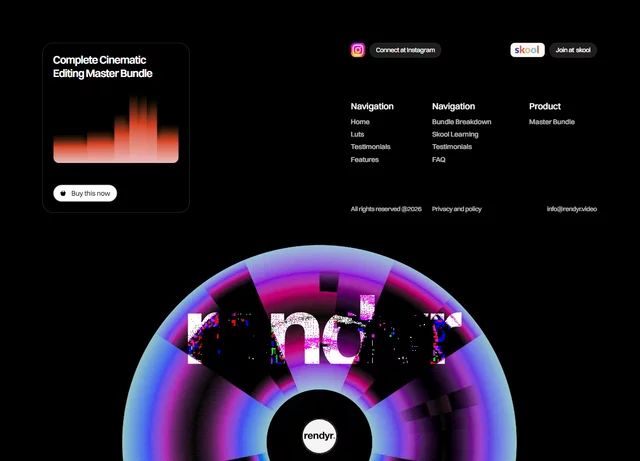
Task: Click Join at skool button
Action: point(573,50)
